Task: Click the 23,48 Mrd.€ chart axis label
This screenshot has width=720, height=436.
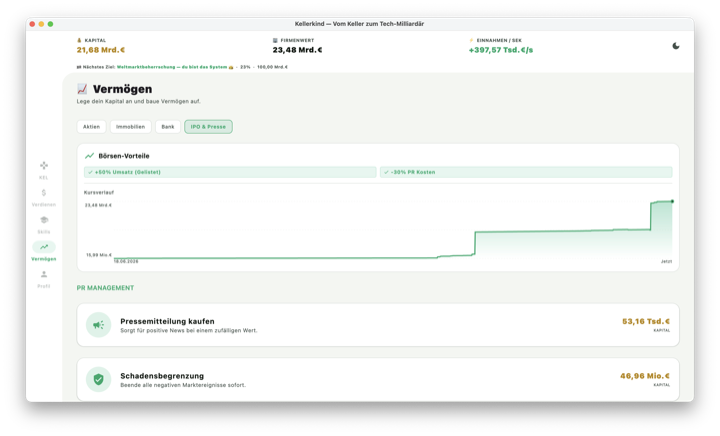Action: tap(98, 205)
